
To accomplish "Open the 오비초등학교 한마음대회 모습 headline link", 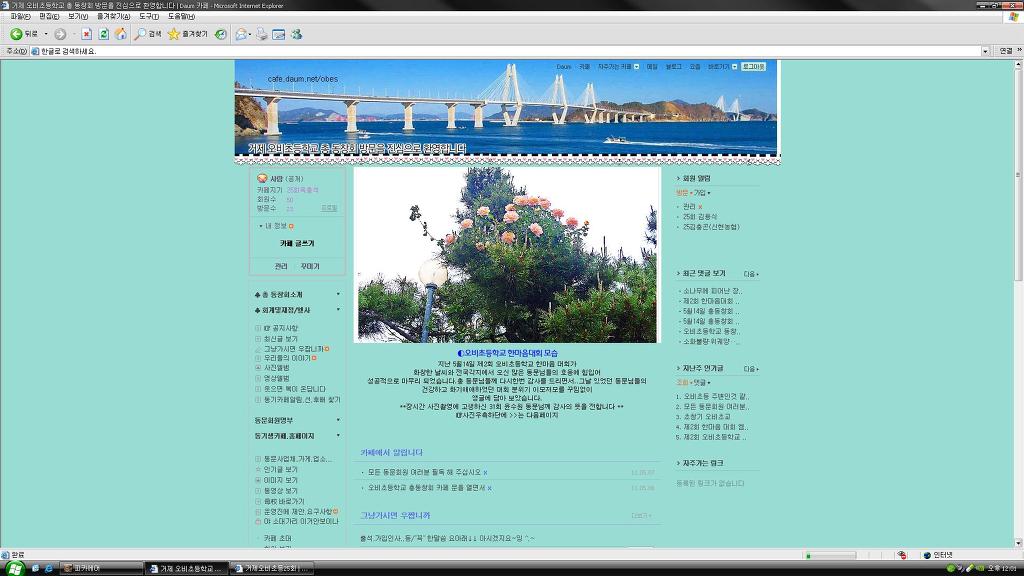I will pos(507,353).
